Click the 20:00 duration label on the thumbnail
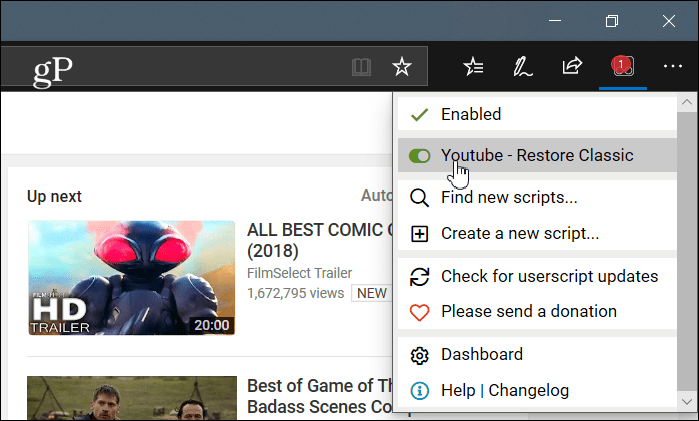 click(x=211, y=325)
